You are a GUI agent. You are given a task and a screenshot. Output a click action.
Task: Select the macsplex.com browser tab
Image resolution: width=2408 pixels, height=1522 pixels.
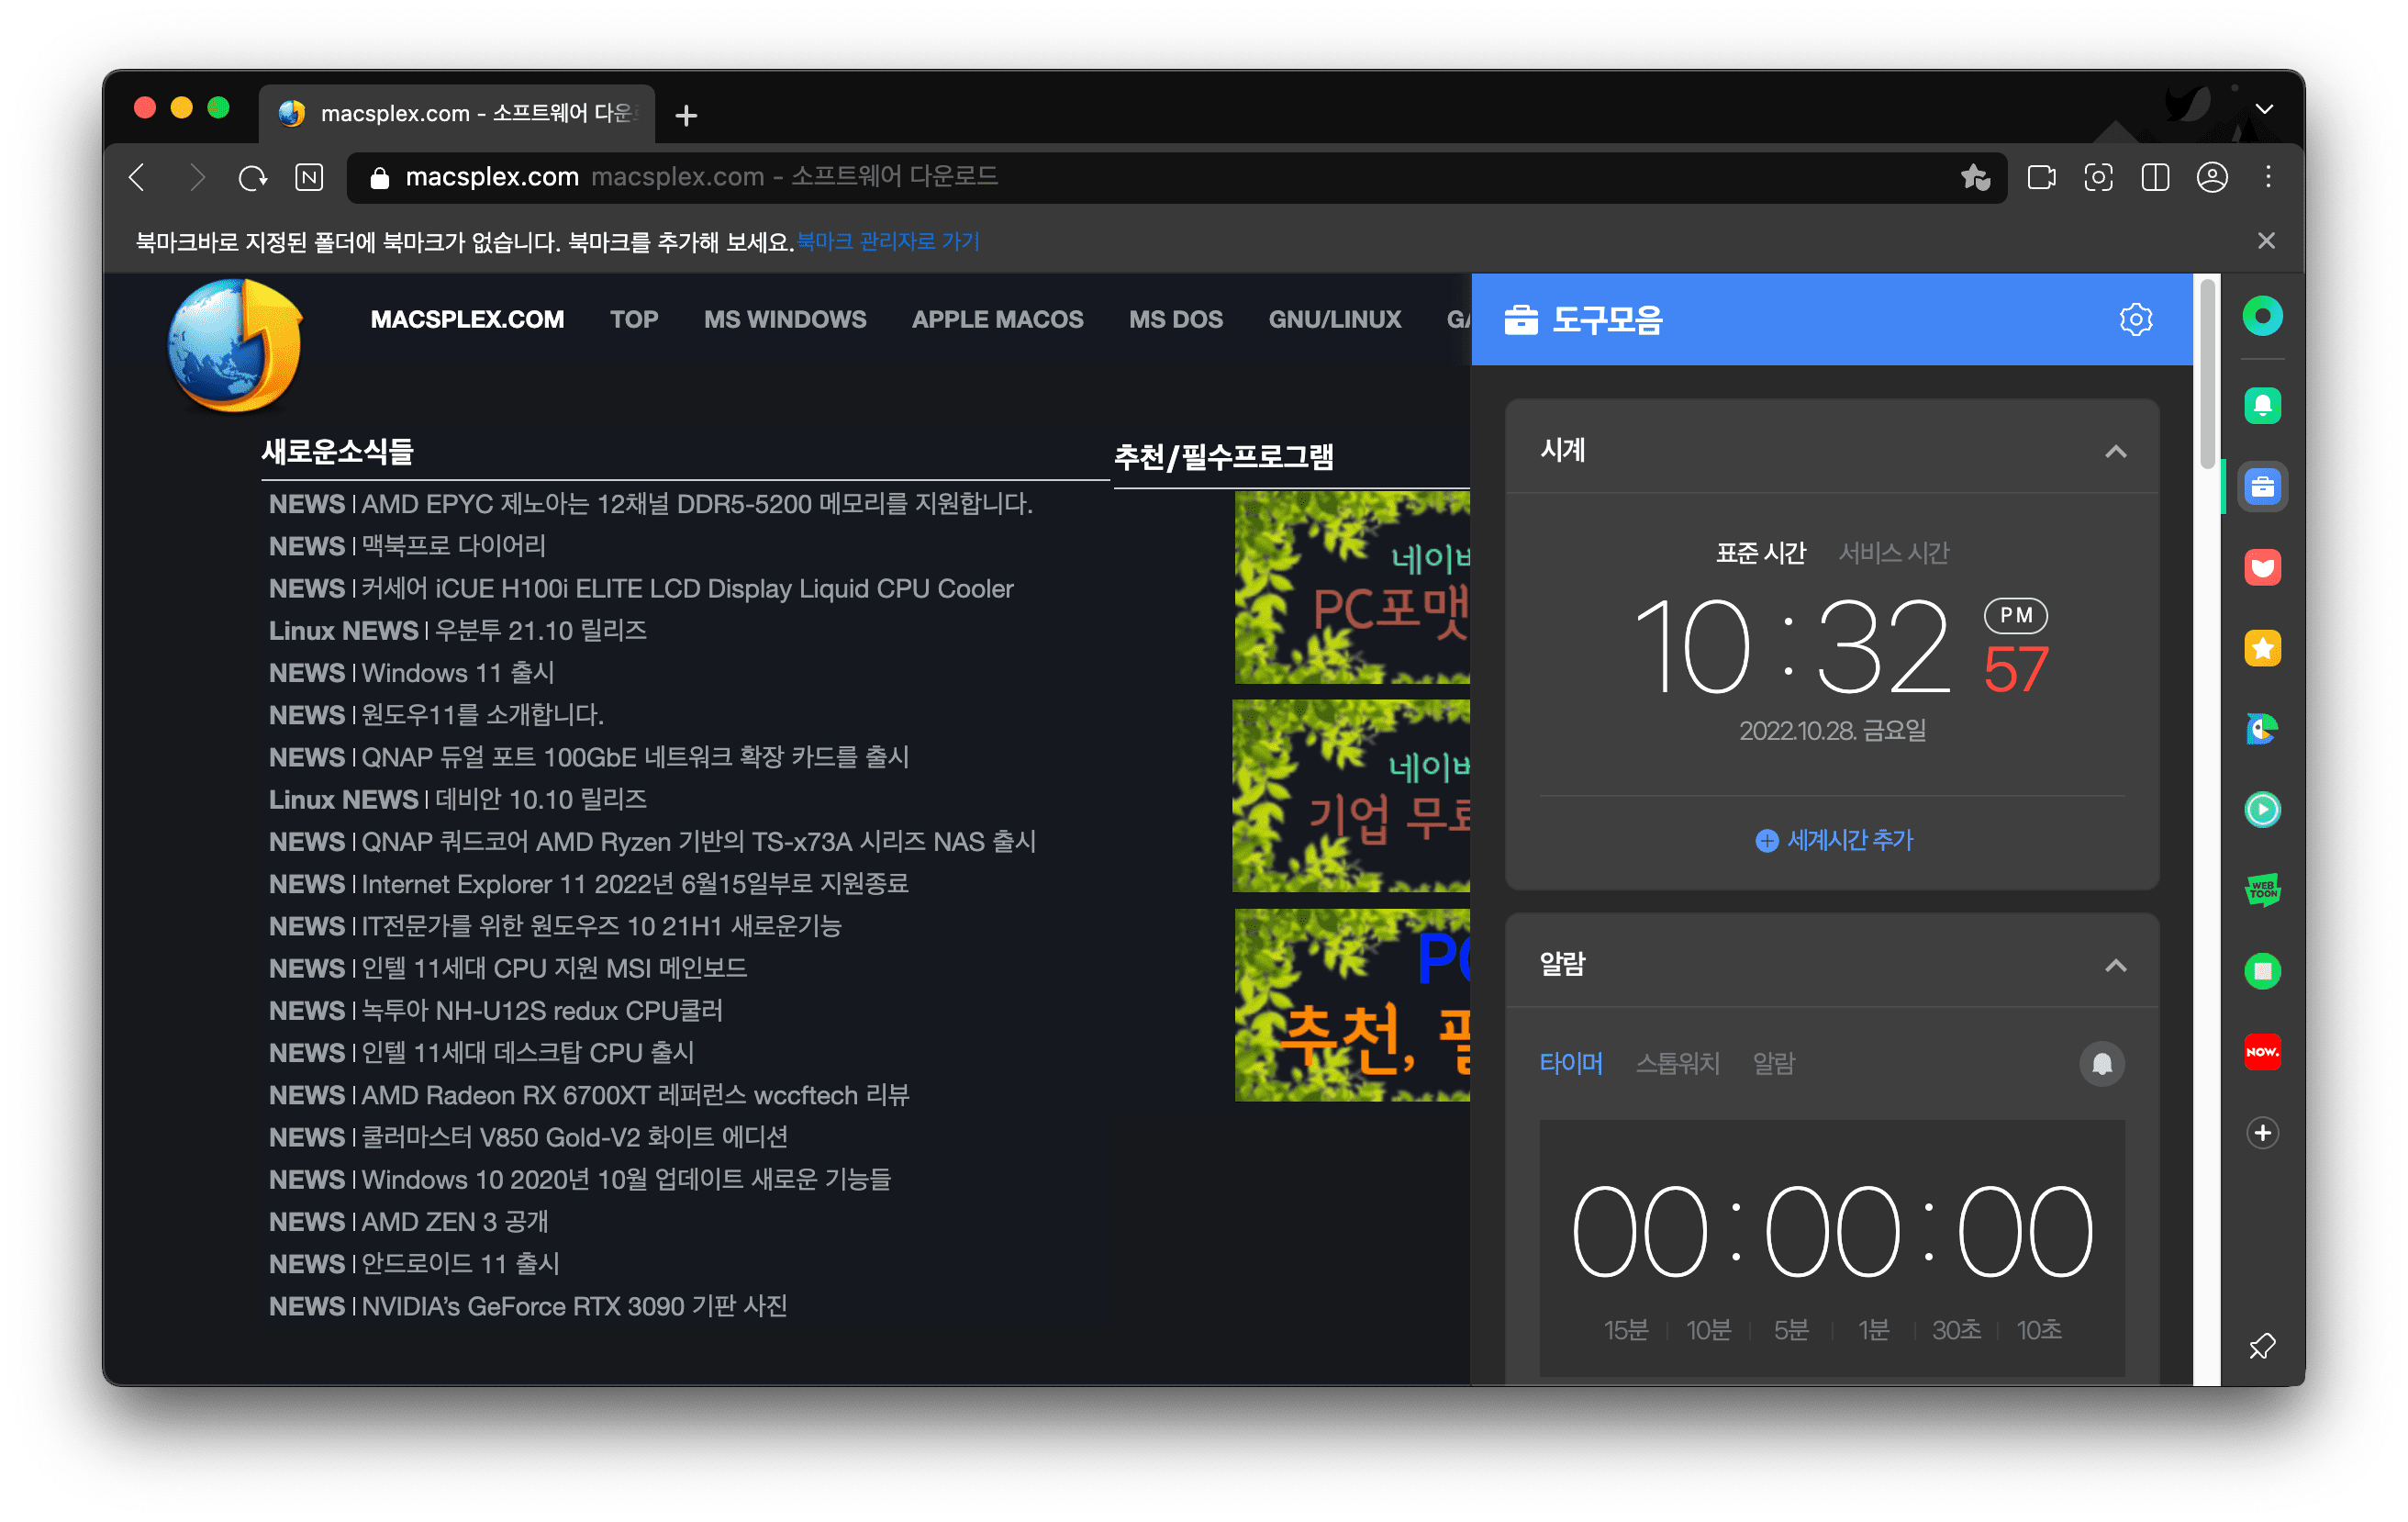(x=457, y=113)
